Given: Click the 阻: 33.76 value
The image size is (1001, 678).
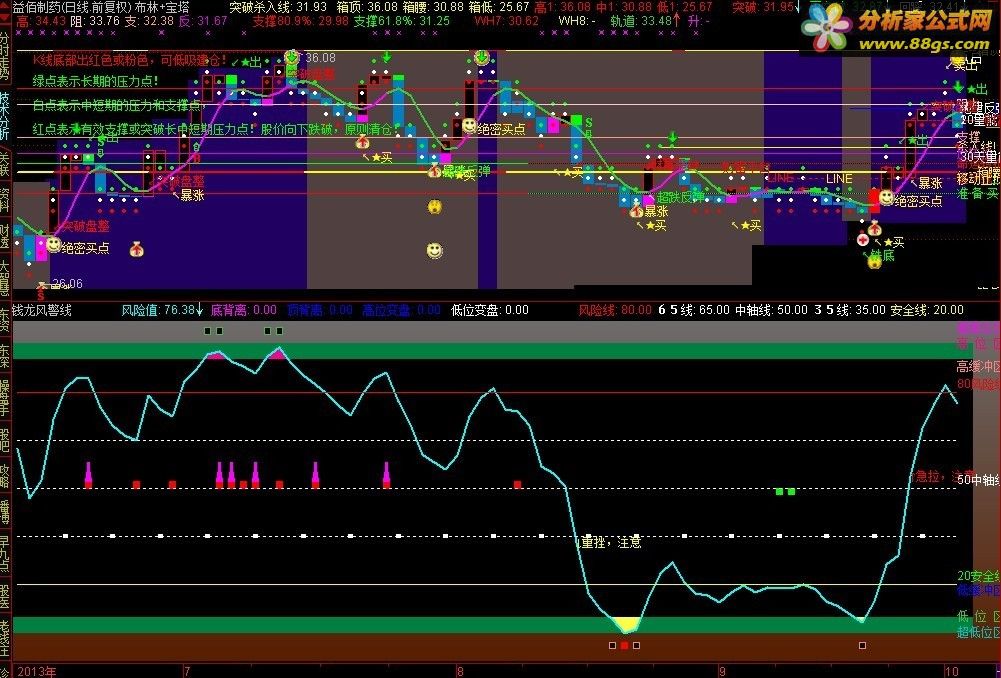Looking at the screenshot, I should point(95,21).
